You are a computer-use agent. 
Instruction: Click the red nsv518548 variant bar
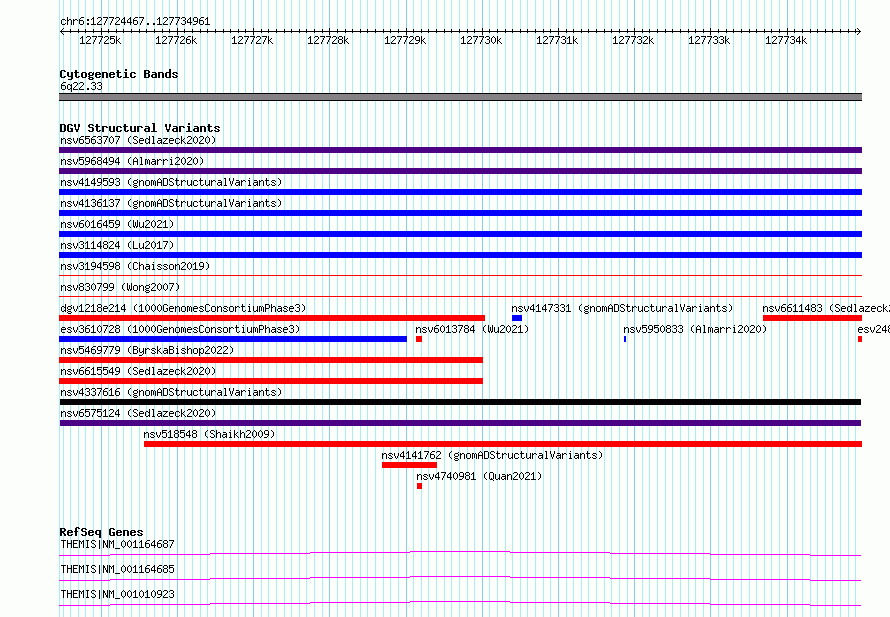[x=503, y=444]
